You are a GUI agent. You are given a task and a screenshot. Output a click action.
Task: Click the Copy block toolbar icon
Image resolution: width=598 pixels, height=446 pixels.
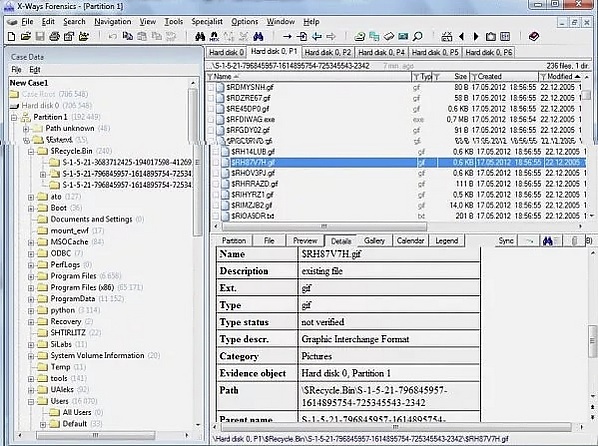[x=127, y=37]
